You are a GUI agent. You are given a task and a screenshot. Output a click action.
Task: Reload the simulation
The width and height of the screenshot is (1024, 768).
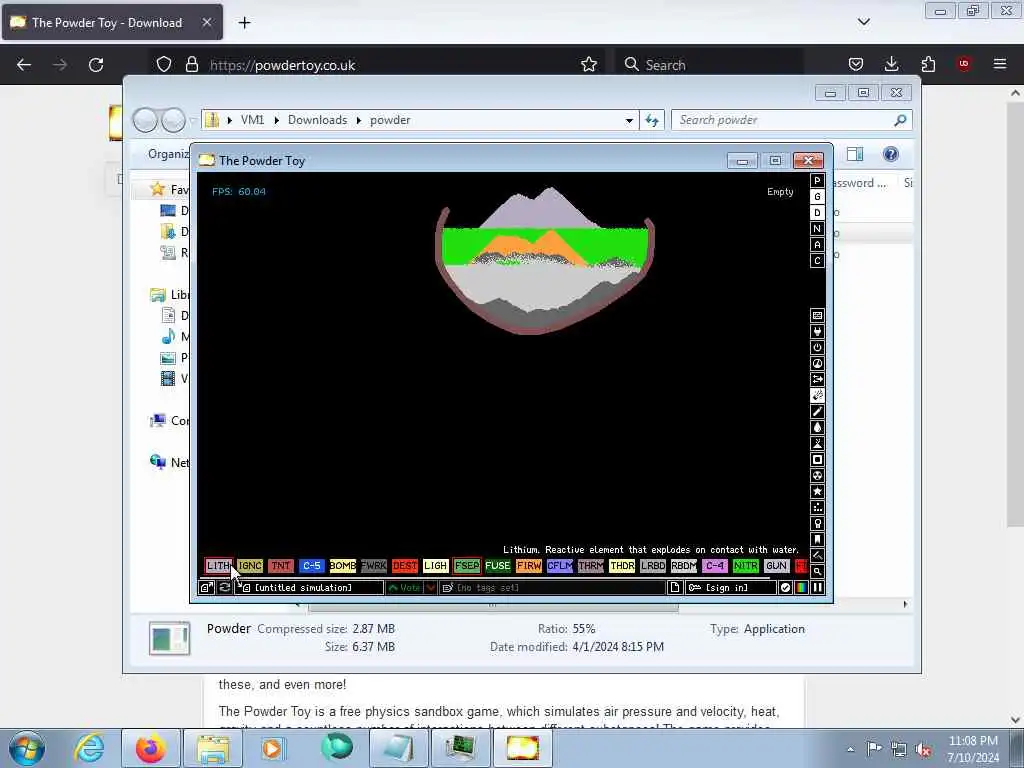tap(224, 588)
